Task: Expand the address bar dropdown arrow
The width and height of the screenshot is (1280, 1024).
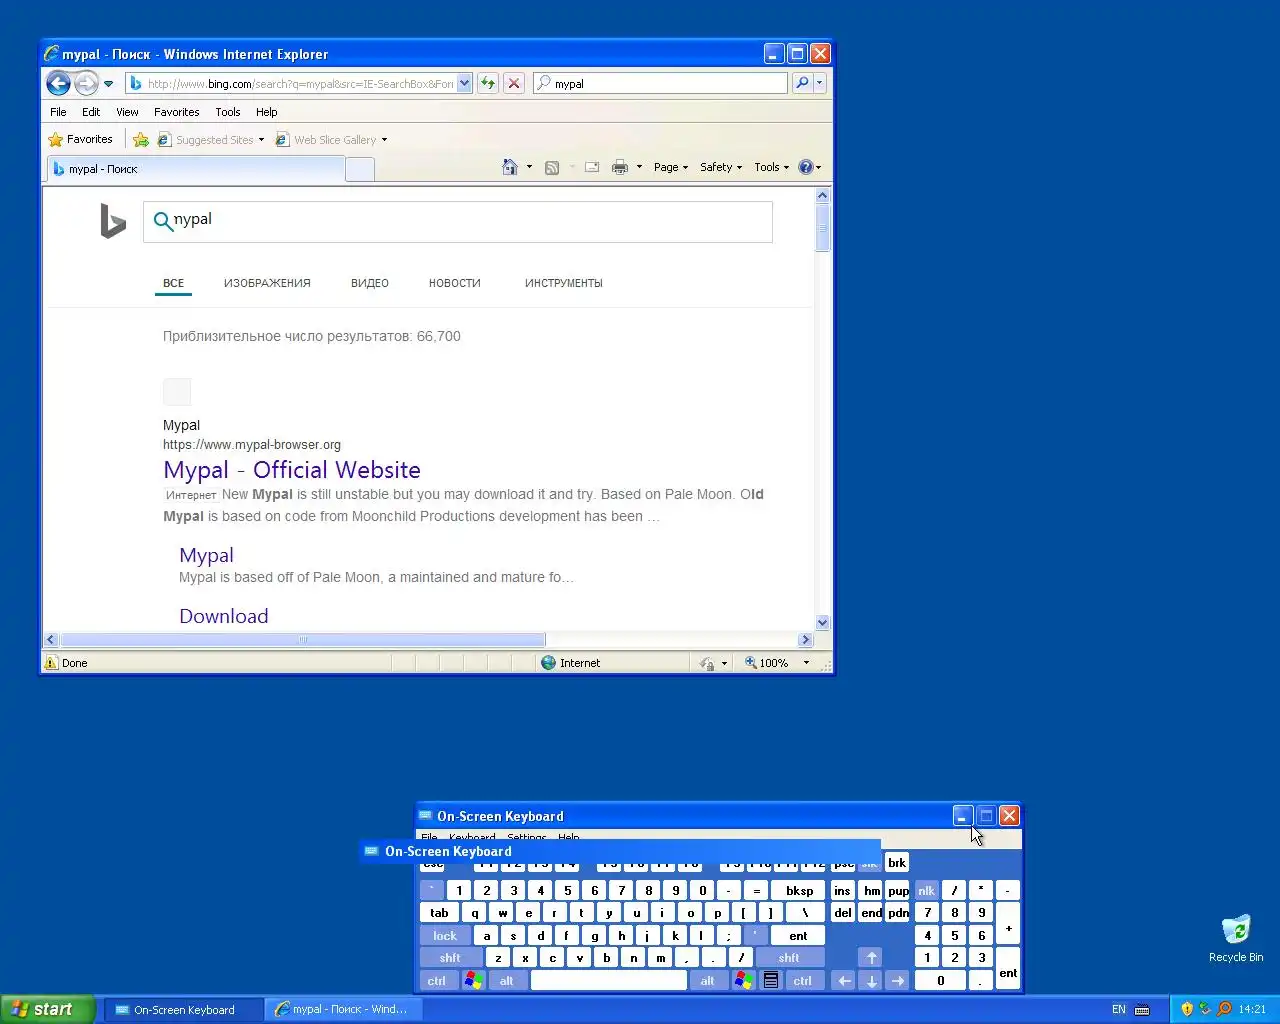Action: [x=464, y=83]
